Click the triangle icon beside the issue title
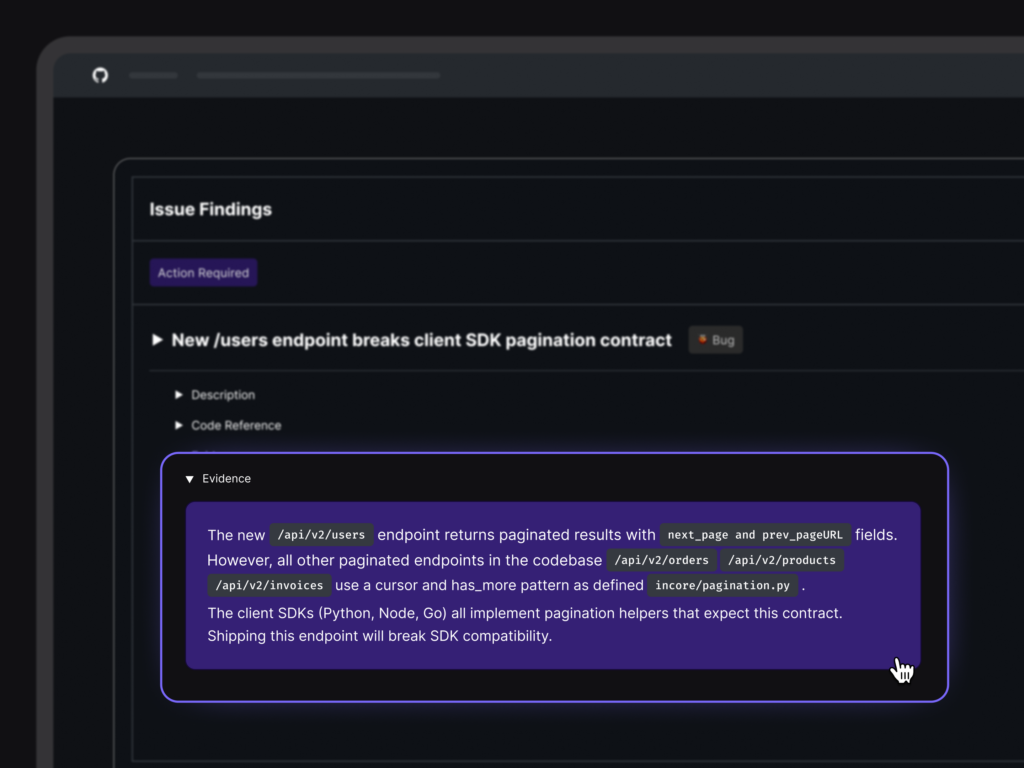The height and width of the screenshot is (768, 1024). click(x=157, y=340)
